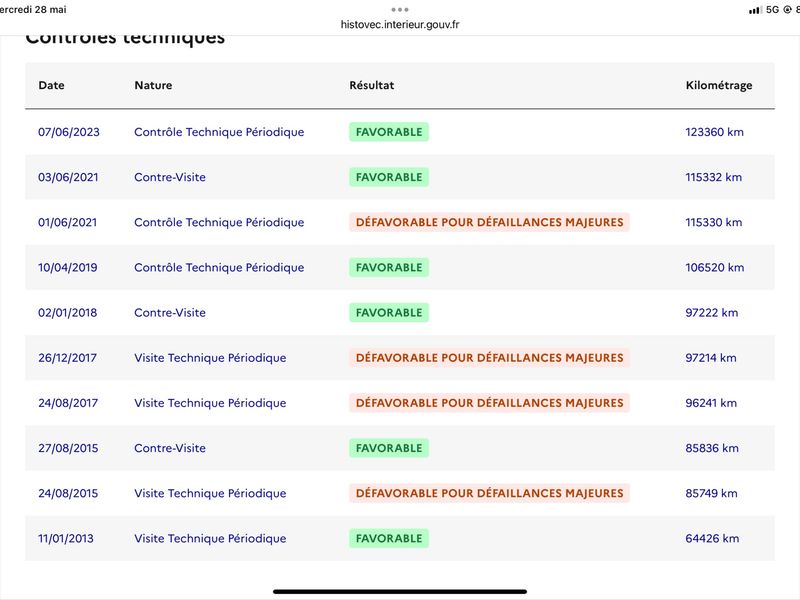Tap the orientation lock status icon

[x=787, y=10]
